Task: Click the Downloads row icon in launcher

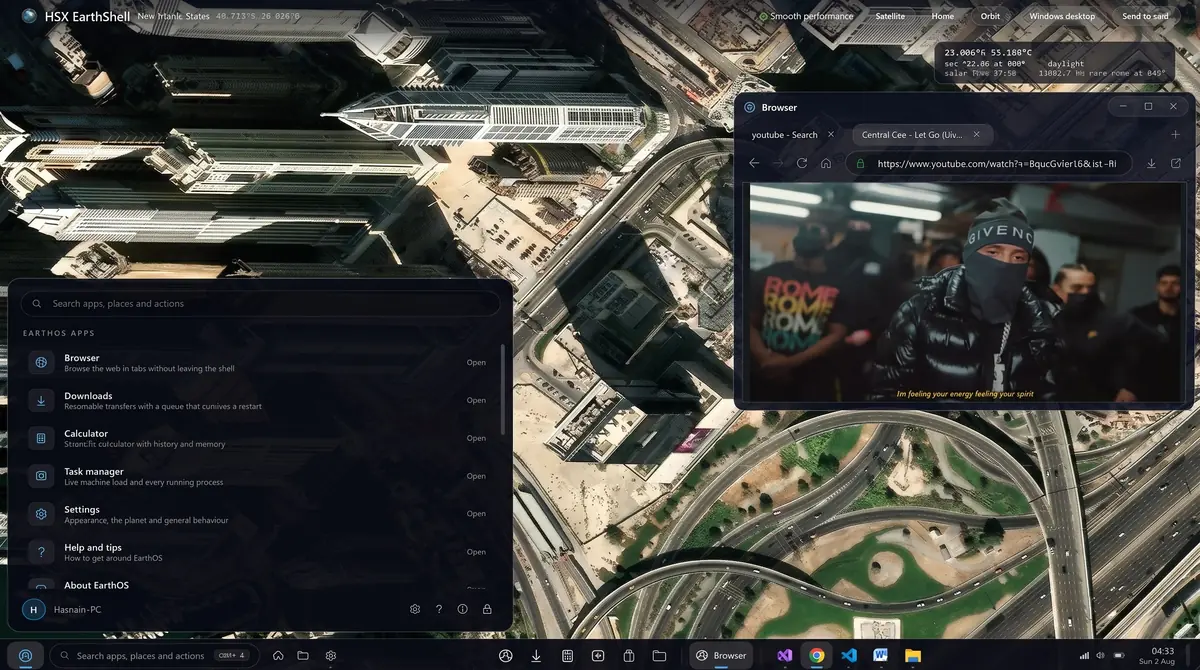Action: tap(41, 400)
